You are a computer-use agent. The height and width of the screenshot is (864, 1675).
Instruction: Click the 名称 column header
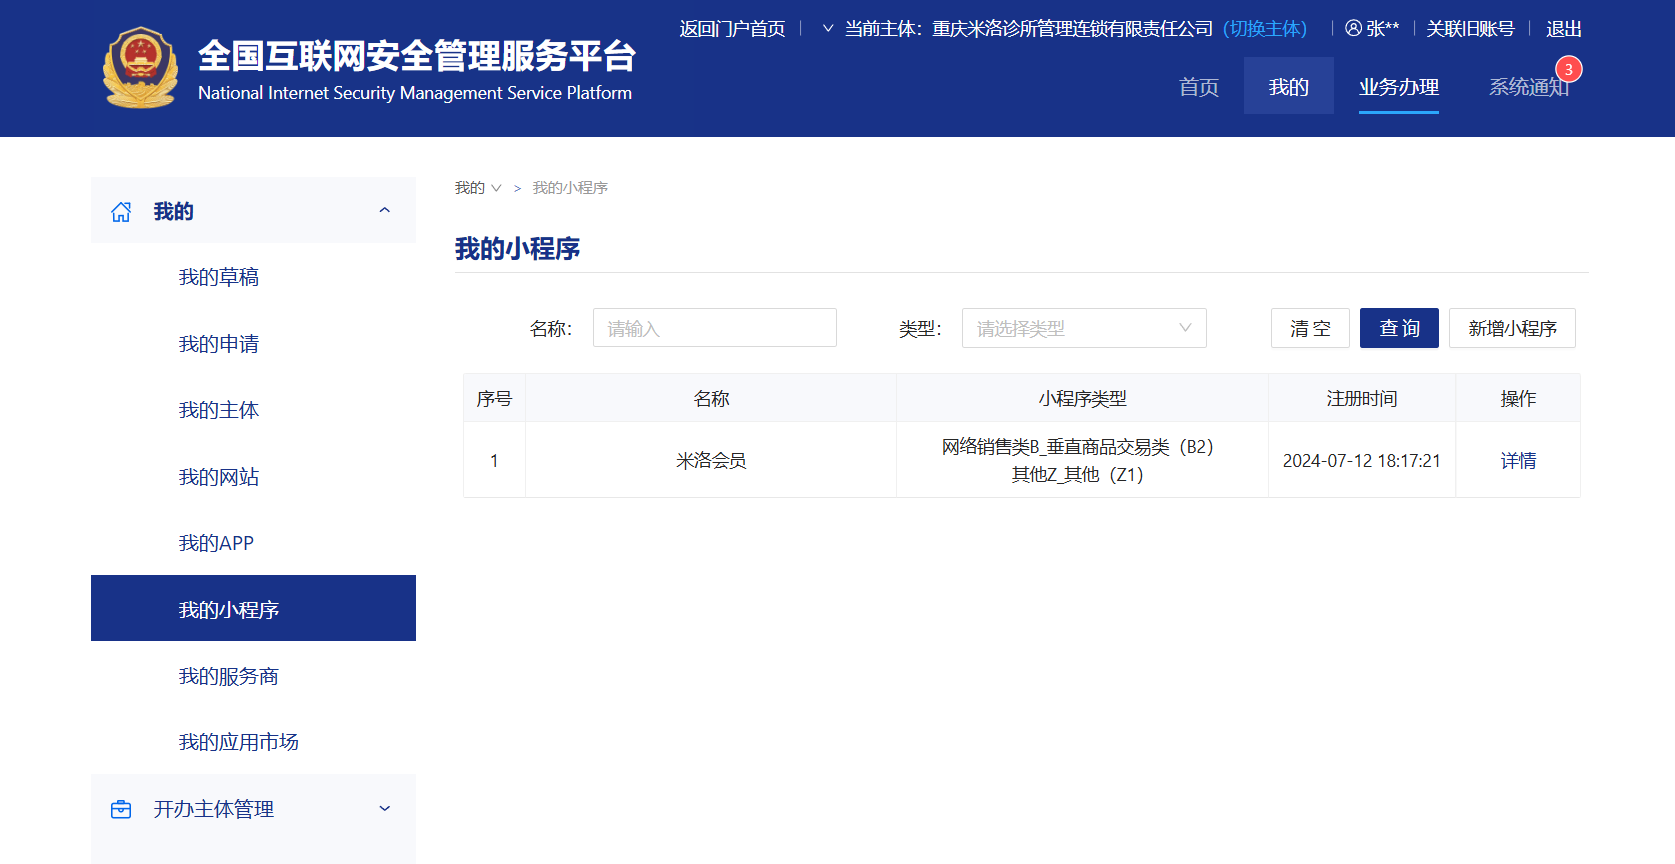tap(711, 398)
